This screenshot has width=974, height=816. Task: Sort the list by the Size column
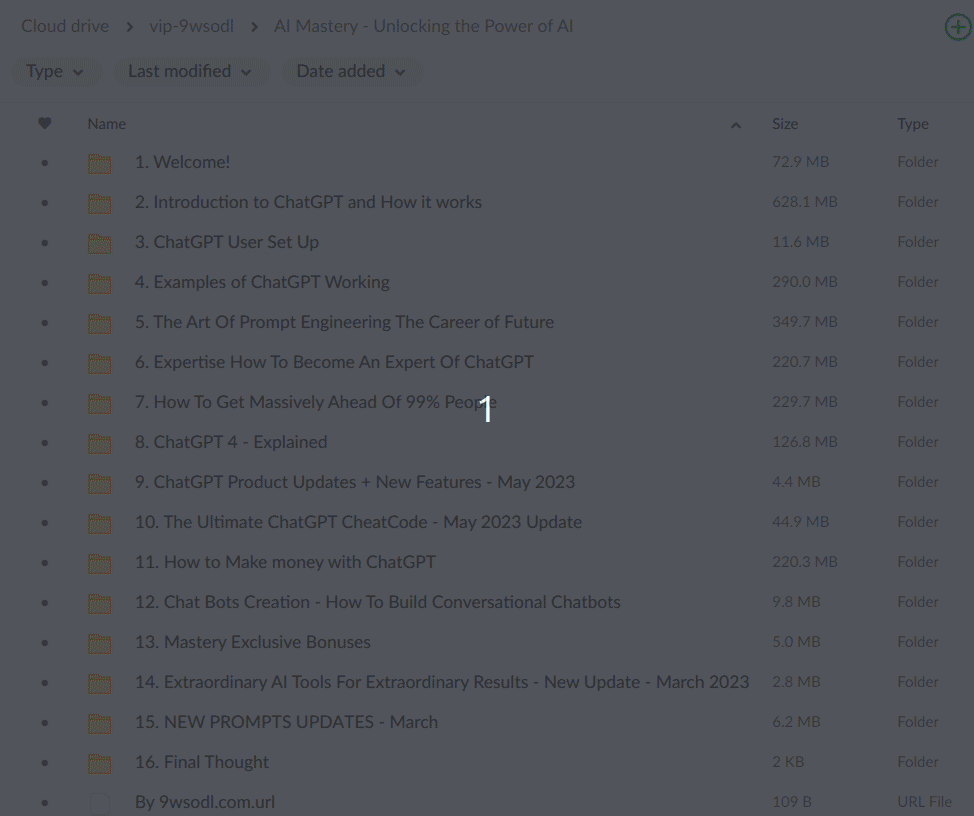[785, 124]
